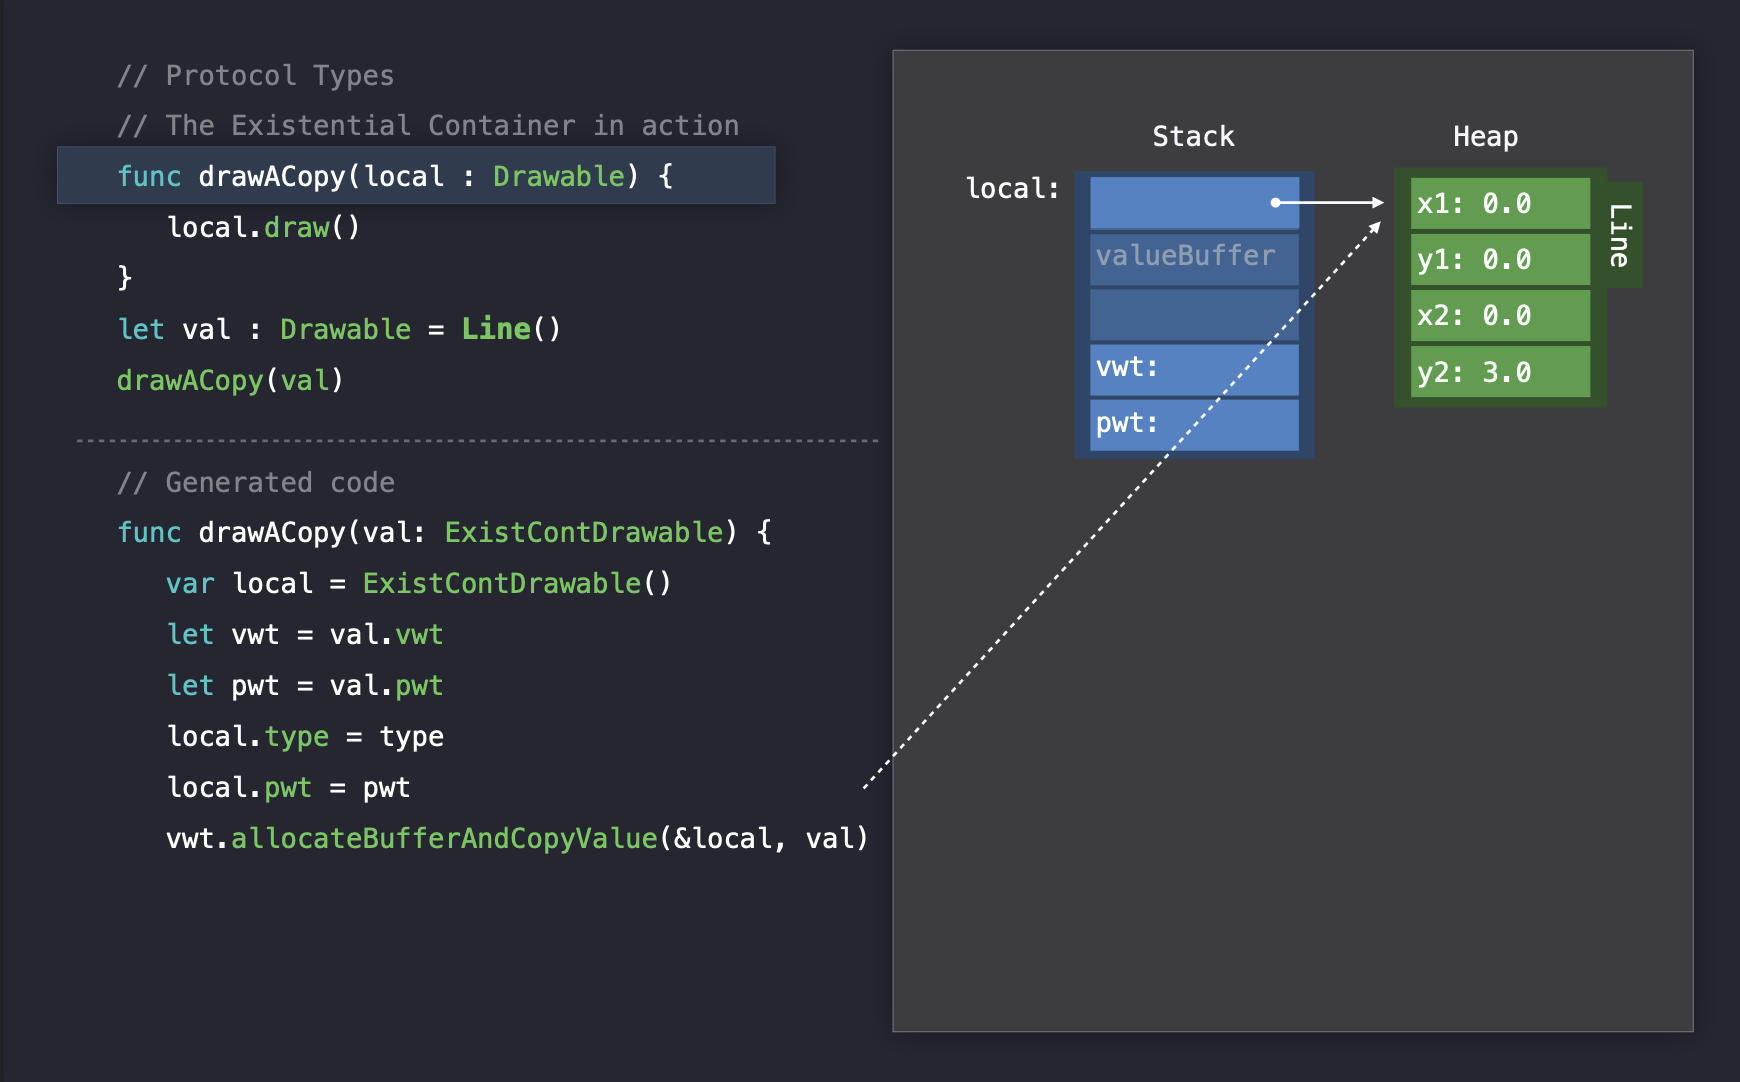Viewport: 1740px width, 1082px height.
Task: Click the '// Generated code' comment
Action: click(256, 483)
